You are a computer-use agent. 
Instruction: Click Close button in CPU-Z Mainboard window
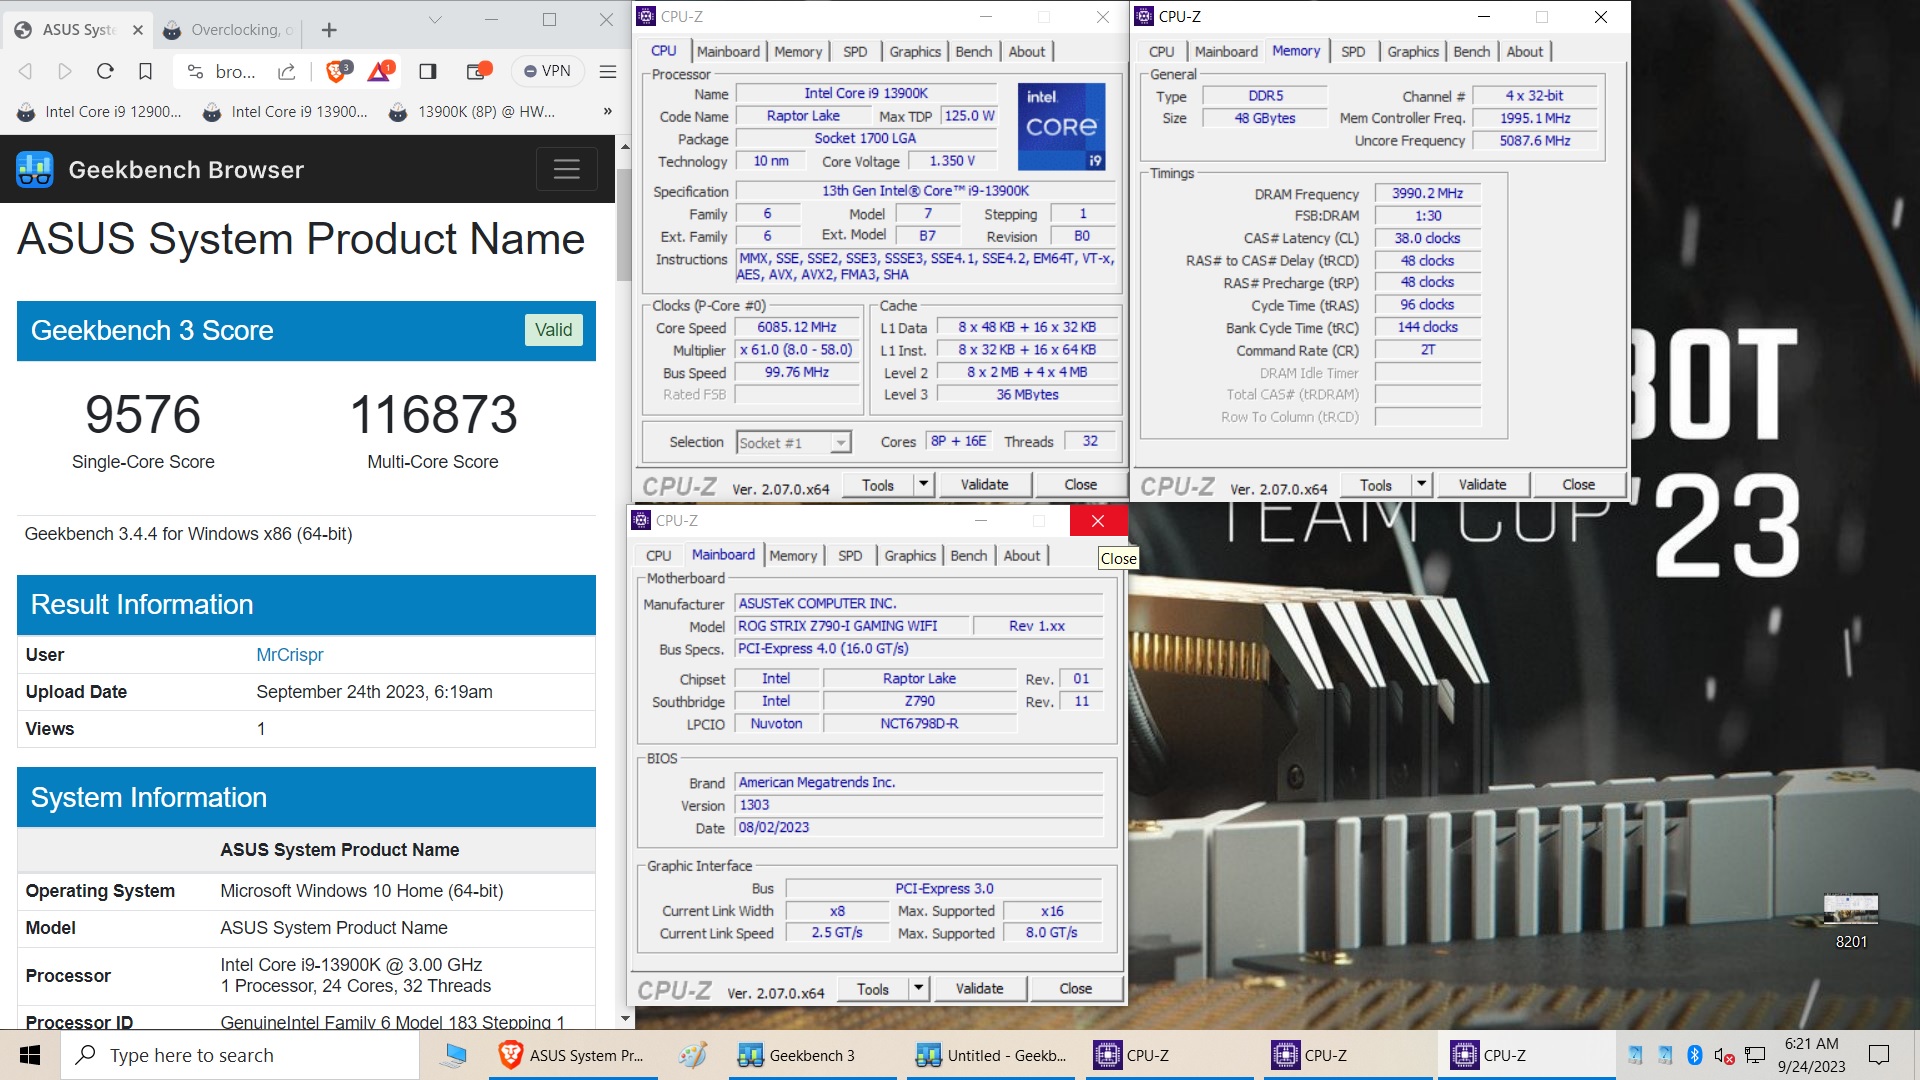point(1075,988)
